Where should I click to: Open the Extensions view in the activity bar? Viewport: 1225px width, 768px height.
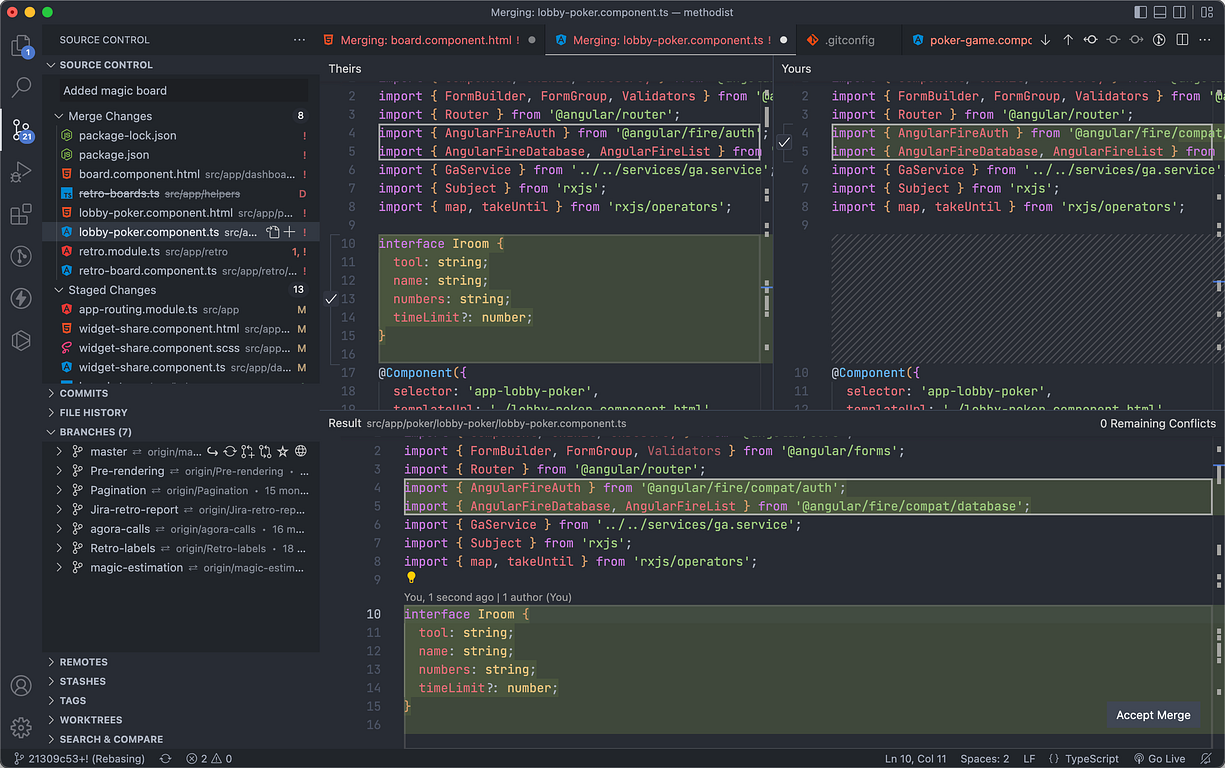21,214
